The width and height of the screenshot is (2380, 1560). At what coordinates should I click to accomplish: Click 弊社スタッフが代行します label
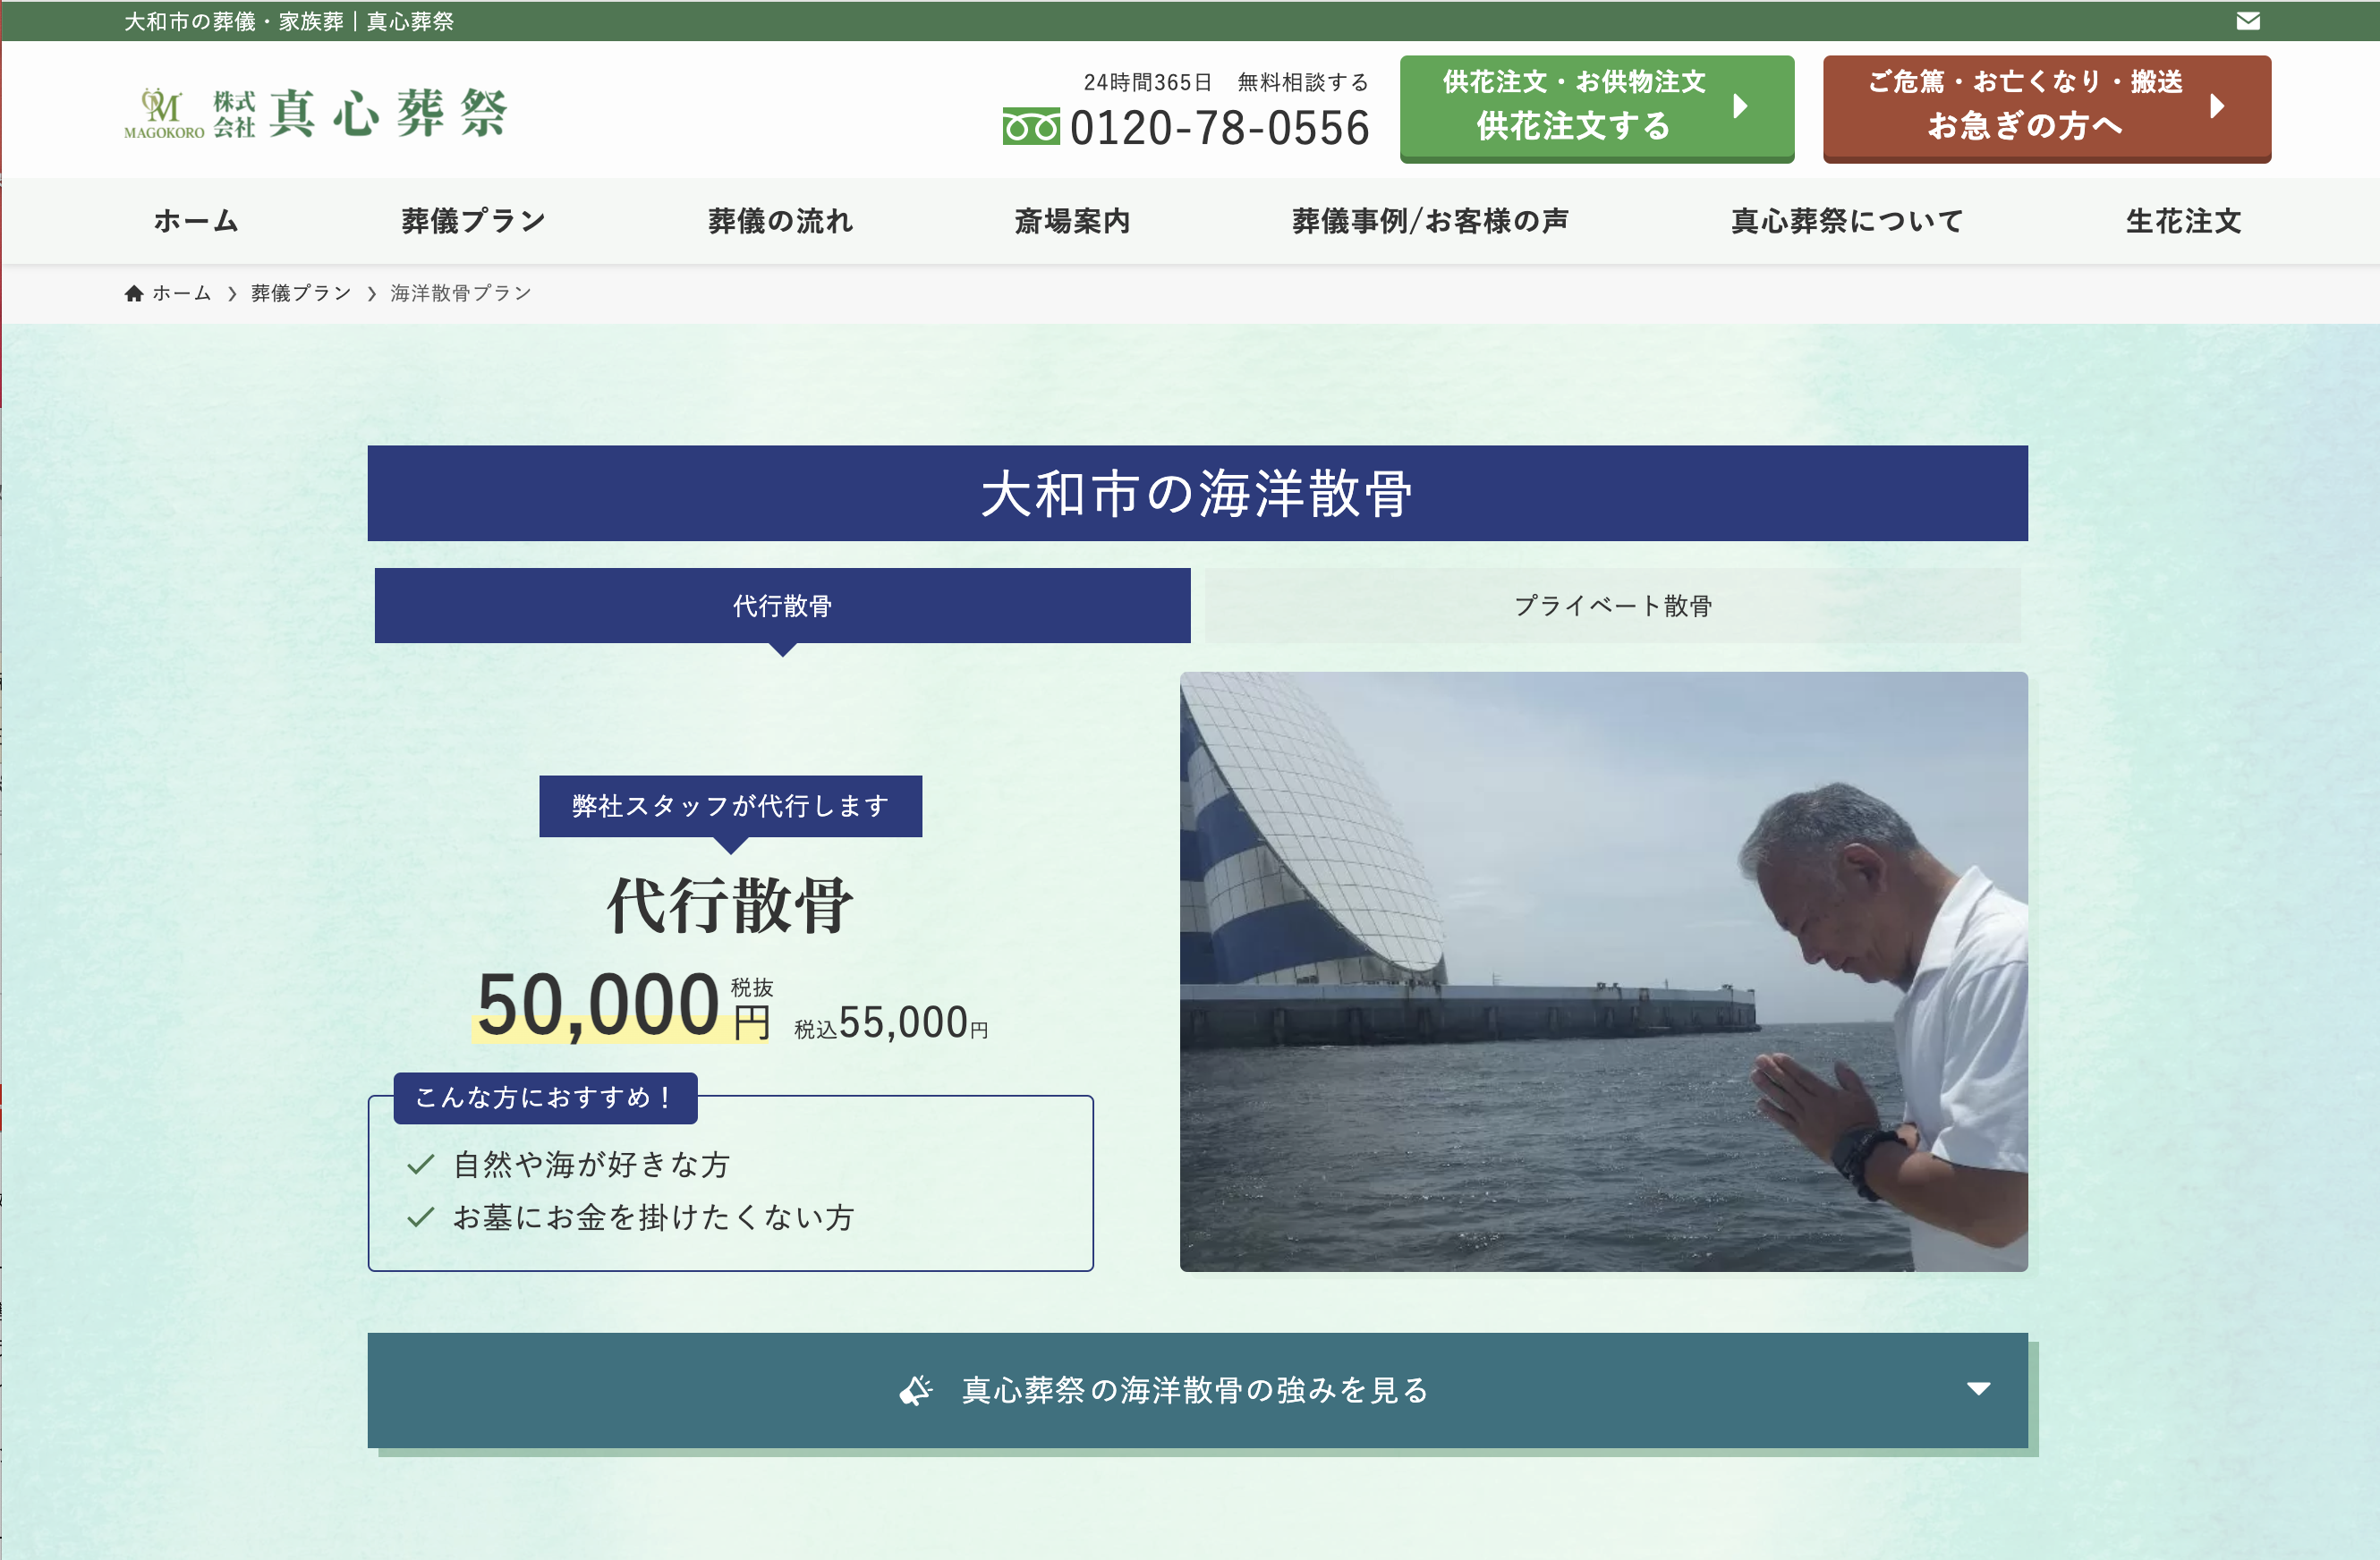click(x=730, y=806)
